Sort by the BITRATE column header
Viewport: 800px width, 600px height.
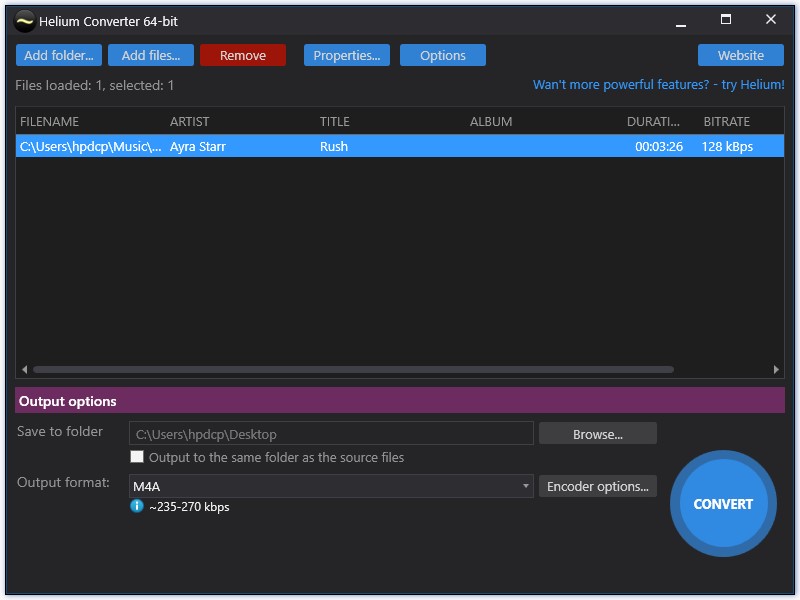click(x=727, y=121)
